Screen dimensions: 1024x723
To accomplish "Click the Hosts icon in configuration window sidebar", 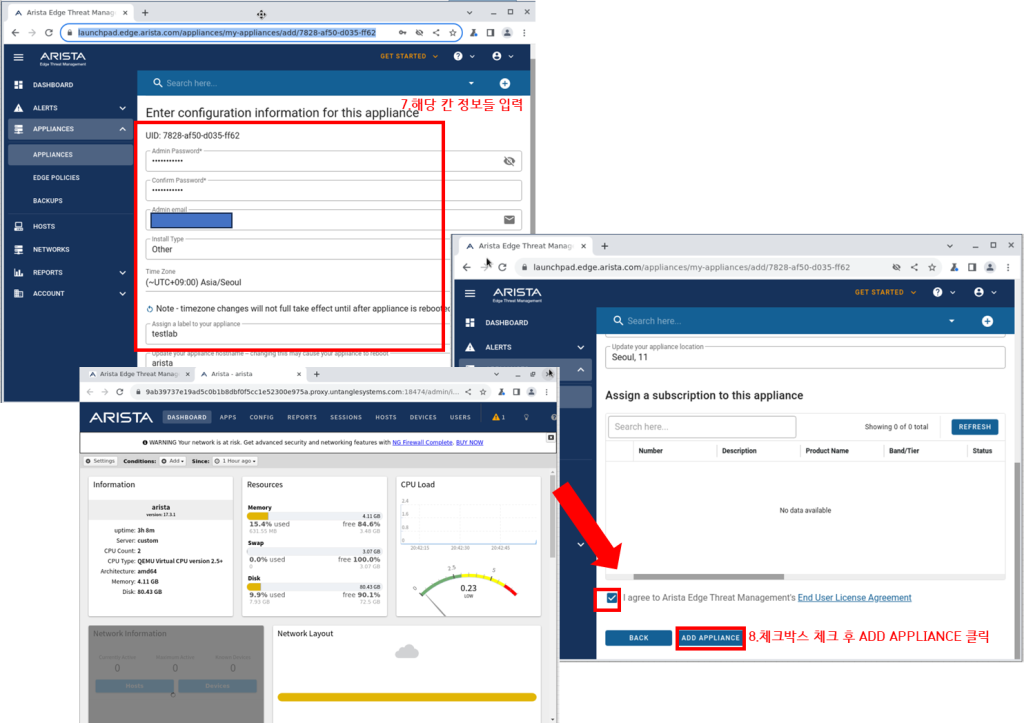I will point(18,227).
